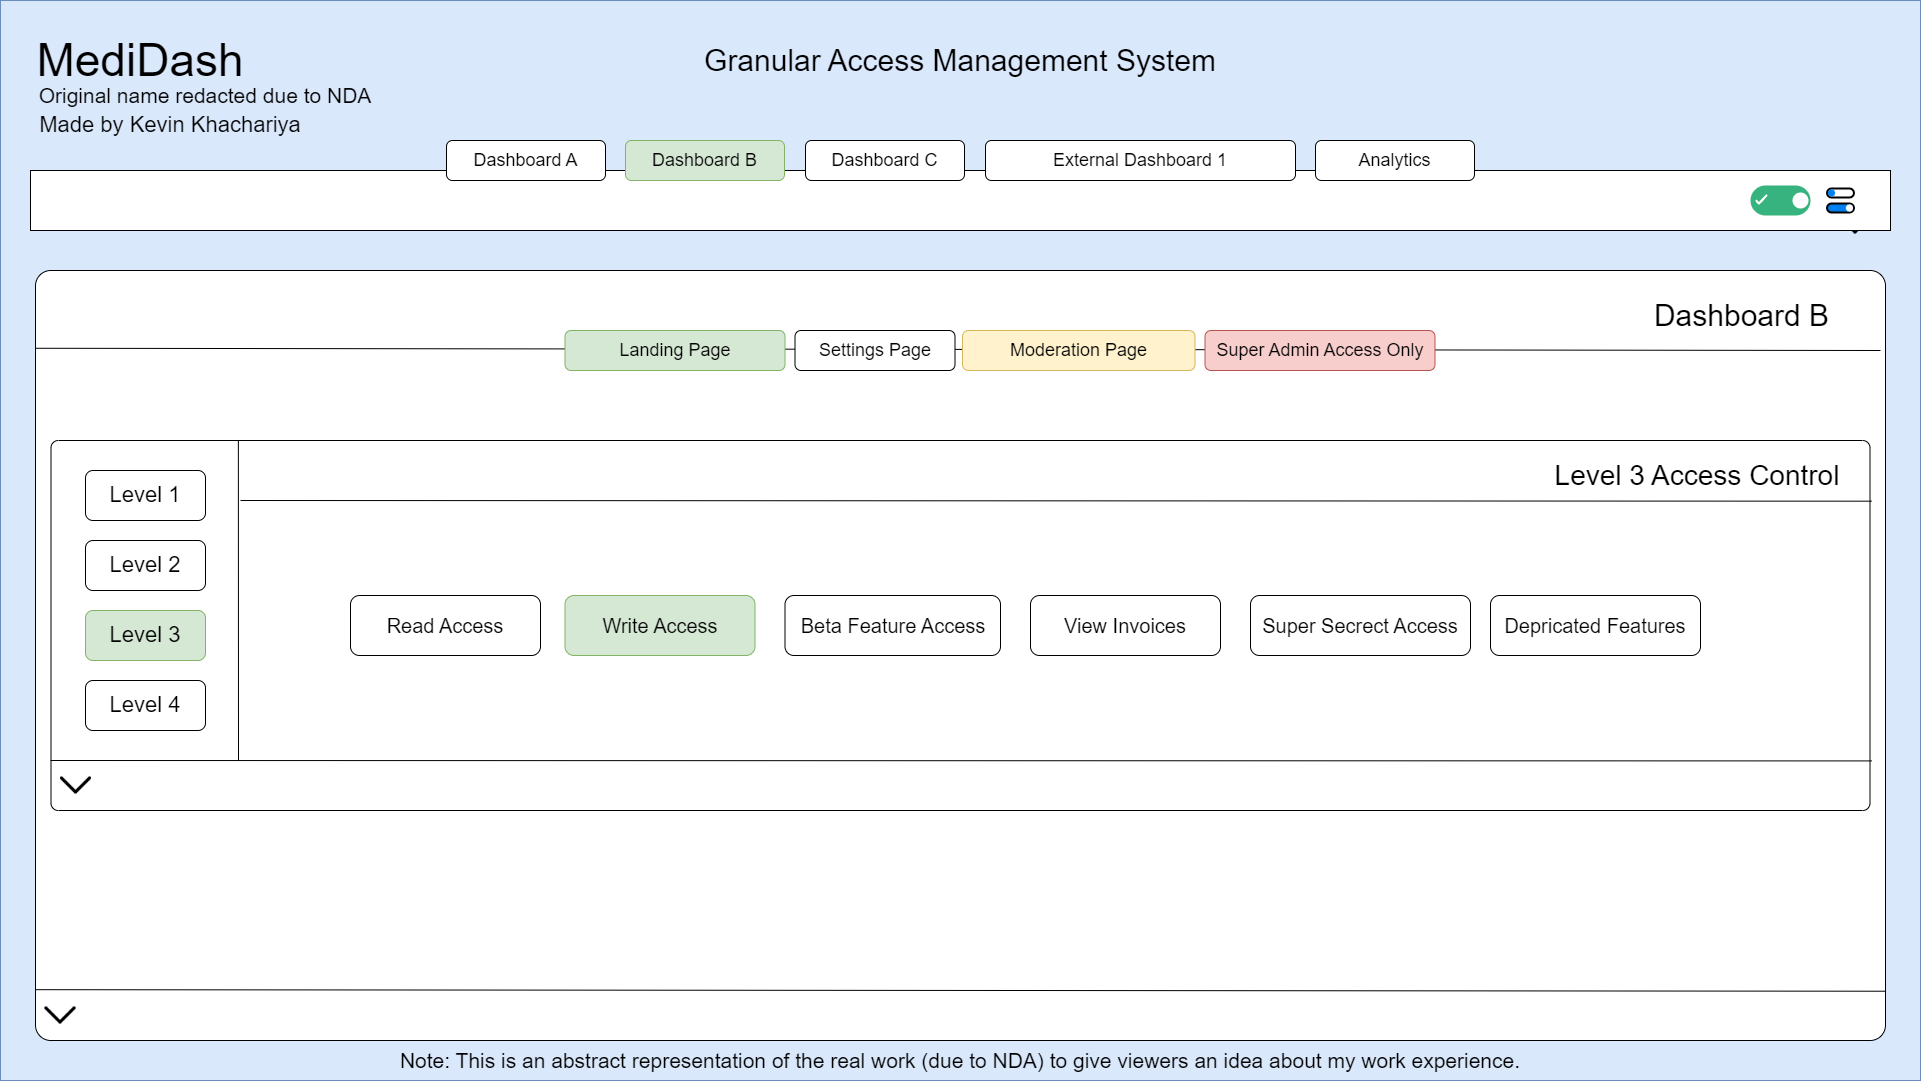The height and width of the screenshot is (1081, 1921).
Task: Expand the second chevron section
Action: coord(59,1015)
